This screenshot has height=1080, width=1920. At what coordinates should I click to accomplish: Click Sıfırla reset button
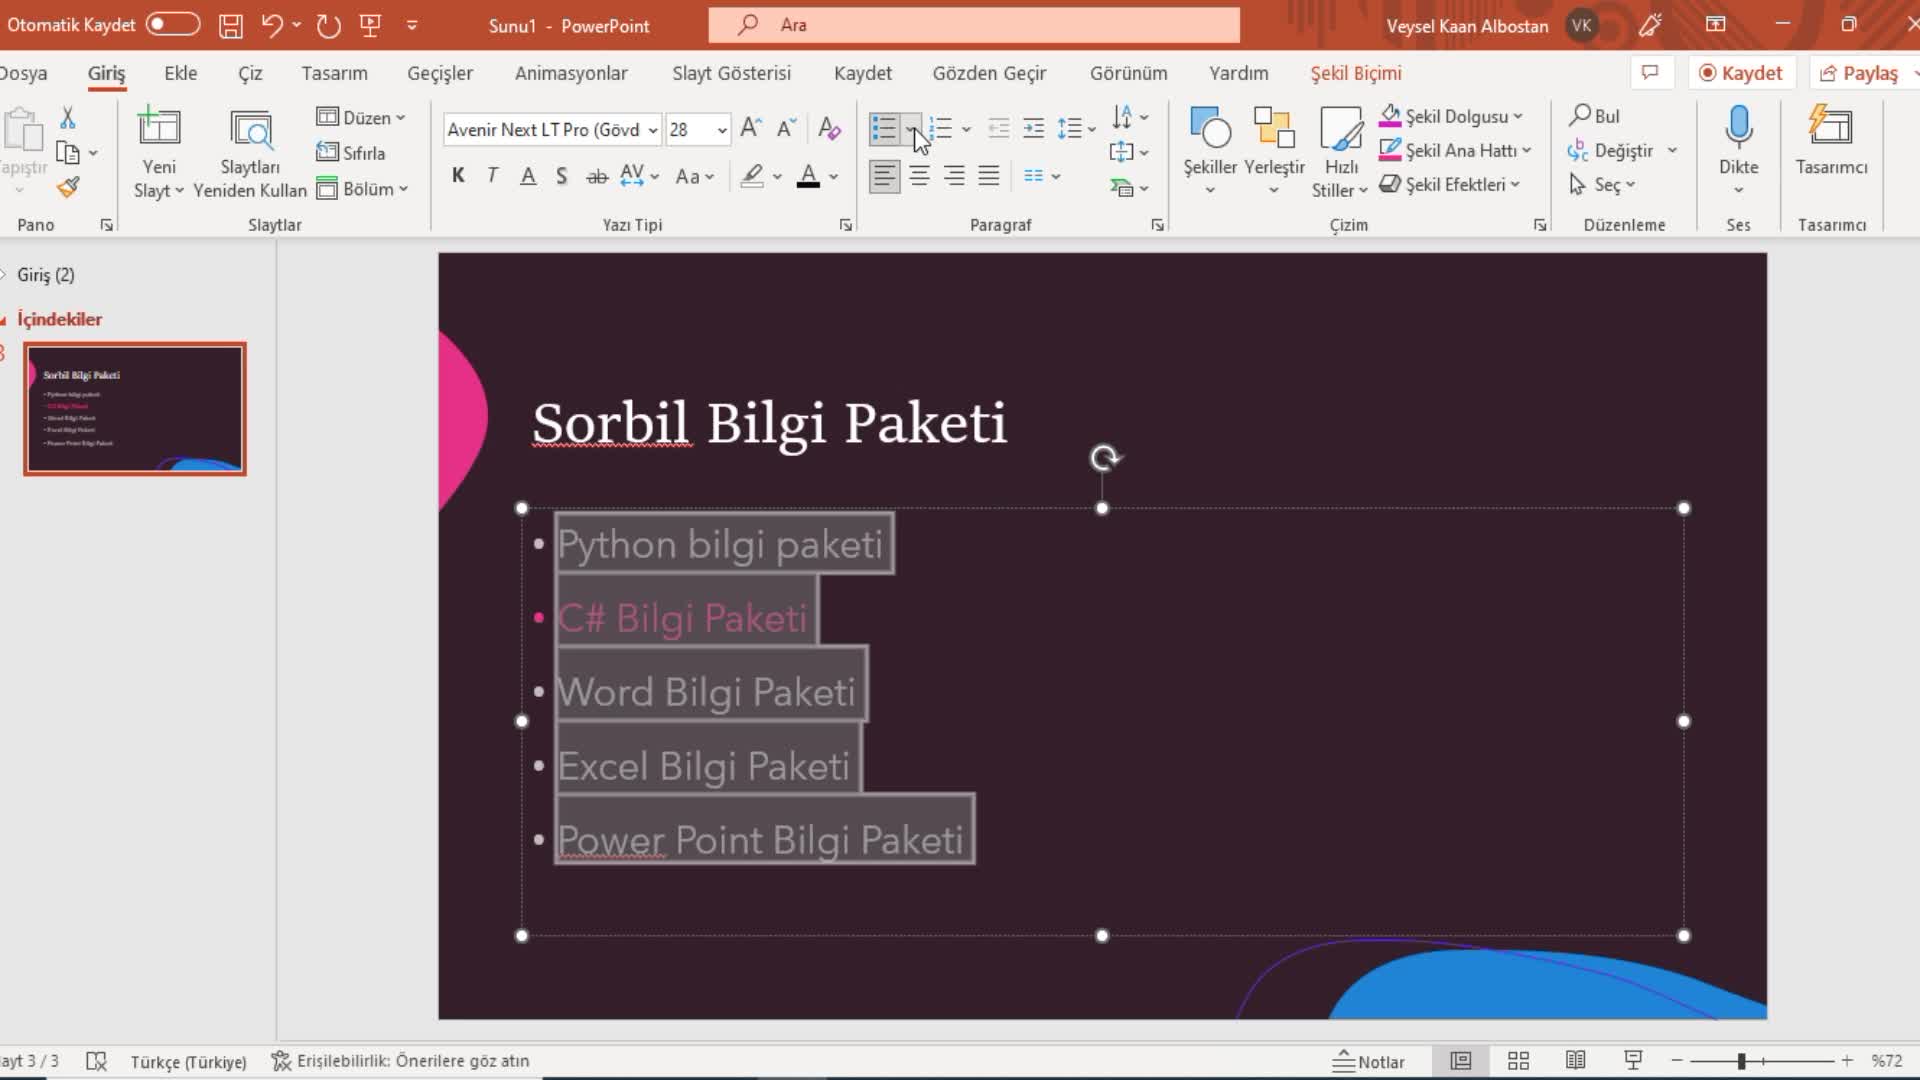pyautogui.click(x=351, y=153)
